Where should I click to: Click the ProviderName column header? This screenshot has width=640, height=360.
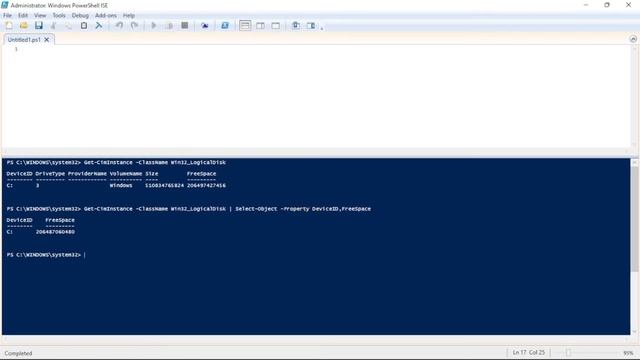point(87,173)
